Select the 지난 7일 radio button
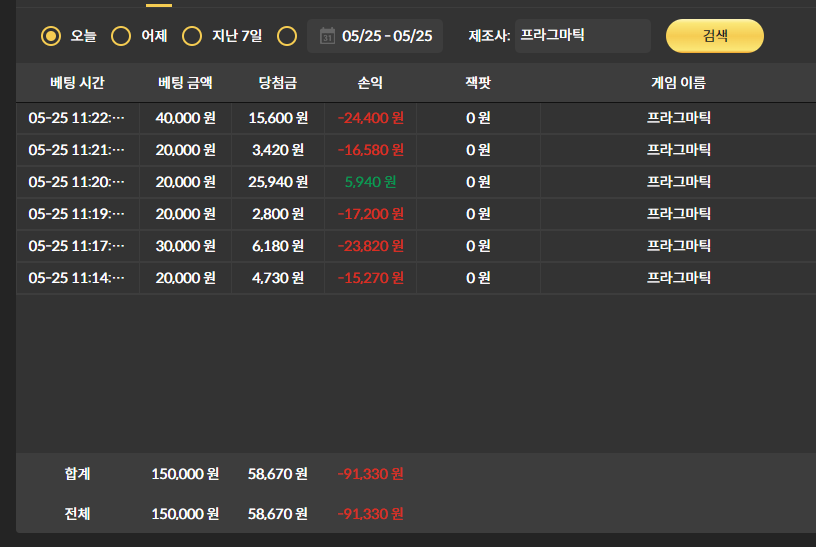Viewport: 816px width, 547px height. 192,36
